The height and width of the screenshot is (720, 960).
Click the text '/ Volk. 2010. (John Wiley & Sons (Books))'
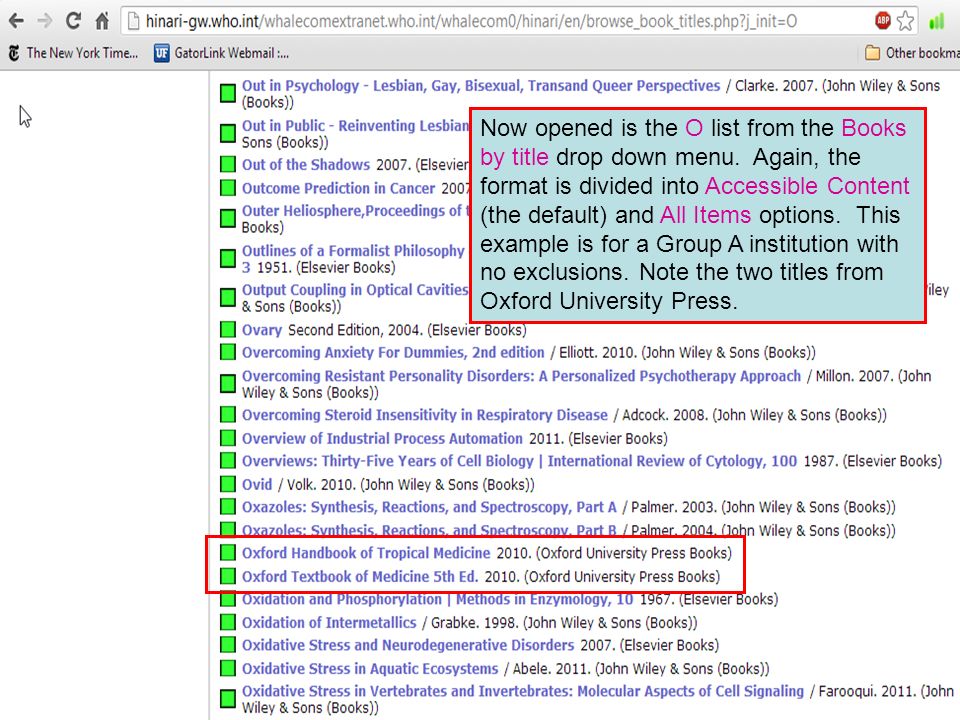pyautogui.click(x=407, y=484)
